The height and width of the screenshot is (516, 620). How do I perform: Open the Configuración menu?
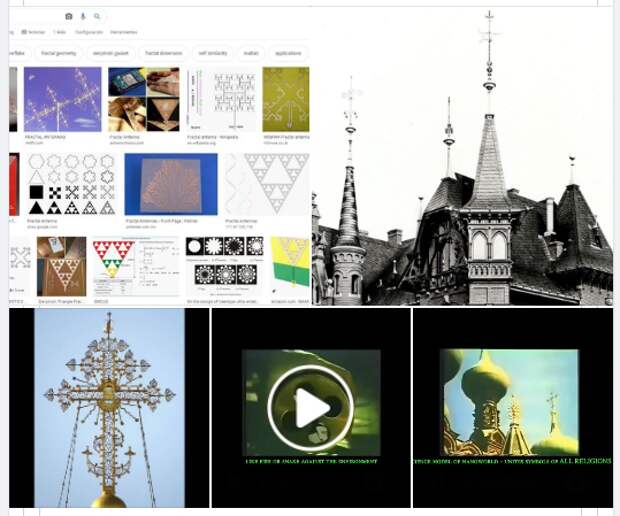(89, 32)
